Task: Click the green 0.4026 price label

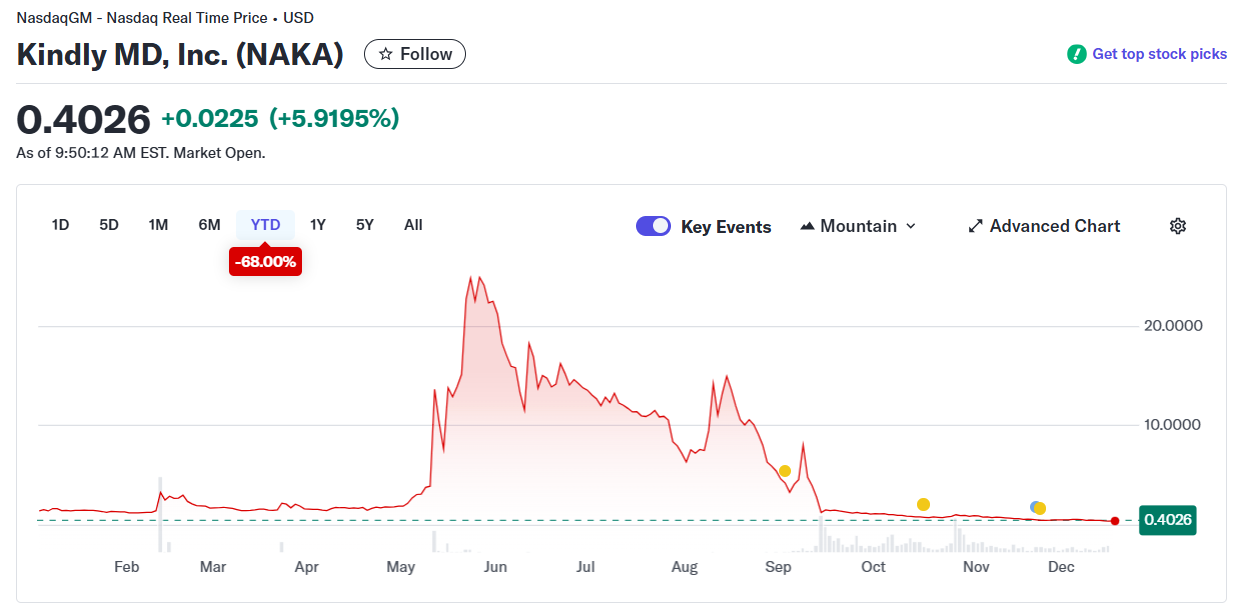Action: [x=1167, y=520]
